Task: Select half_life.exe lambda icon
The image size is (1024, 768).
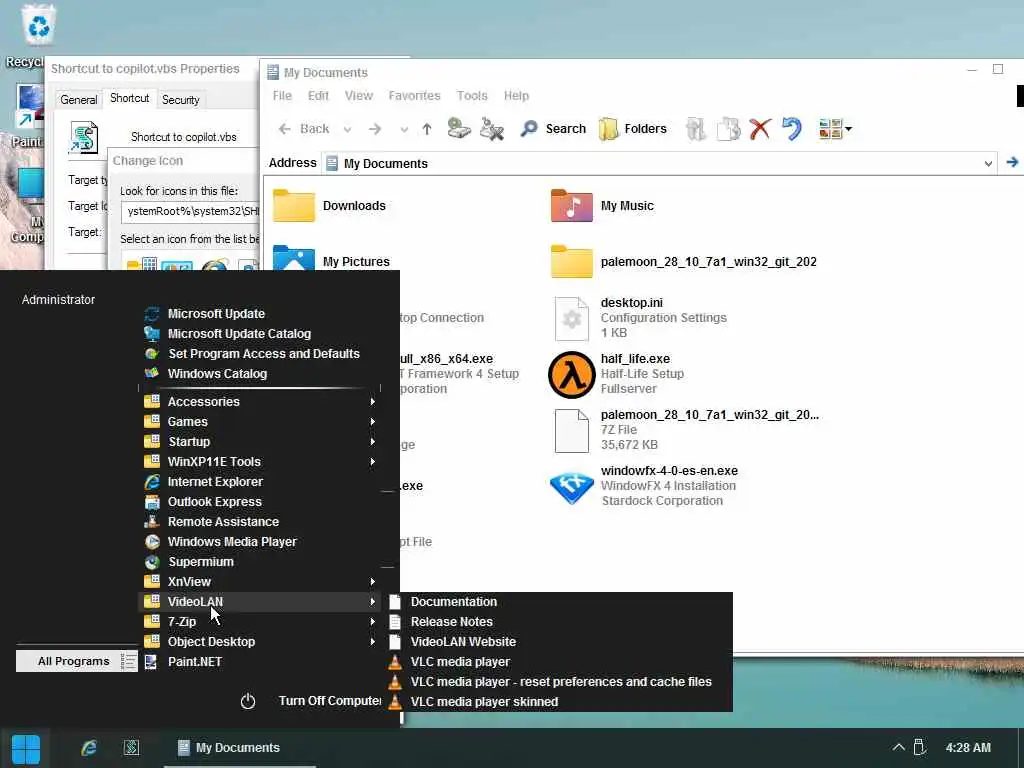Action: pos(571,374)
